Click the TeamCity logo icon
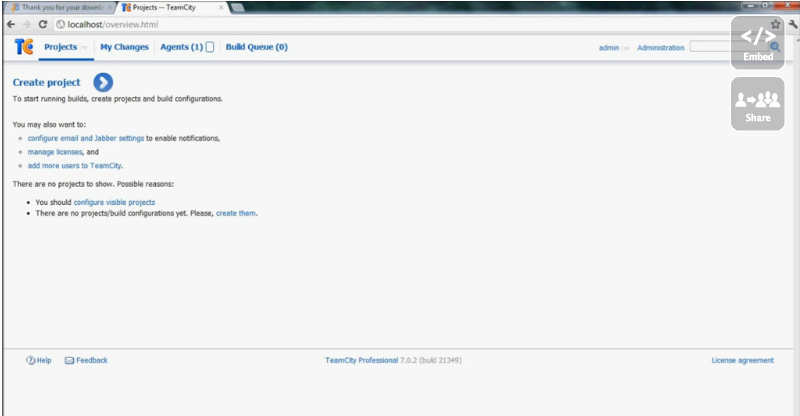 click(x=23, y=47)
